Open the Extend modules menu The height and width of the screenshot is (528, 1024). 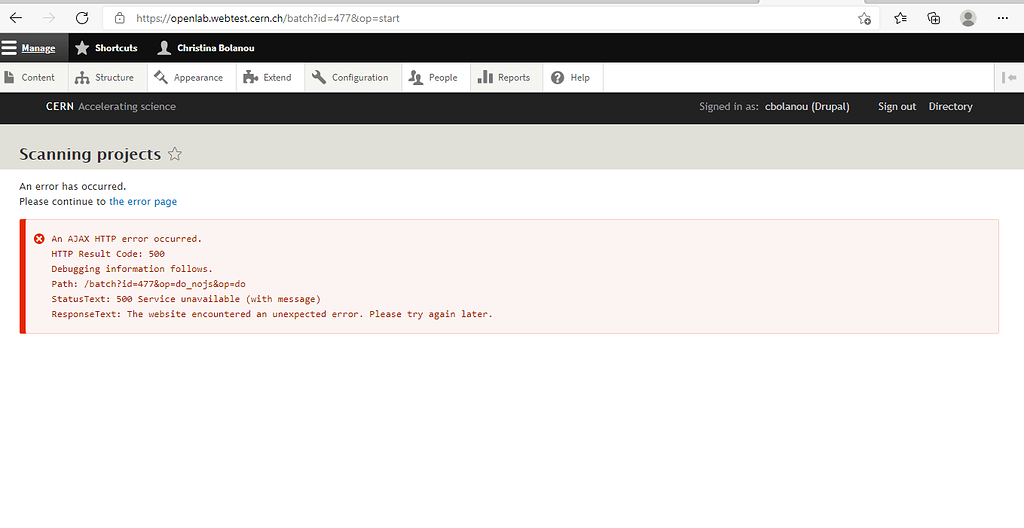click(268, 78)
